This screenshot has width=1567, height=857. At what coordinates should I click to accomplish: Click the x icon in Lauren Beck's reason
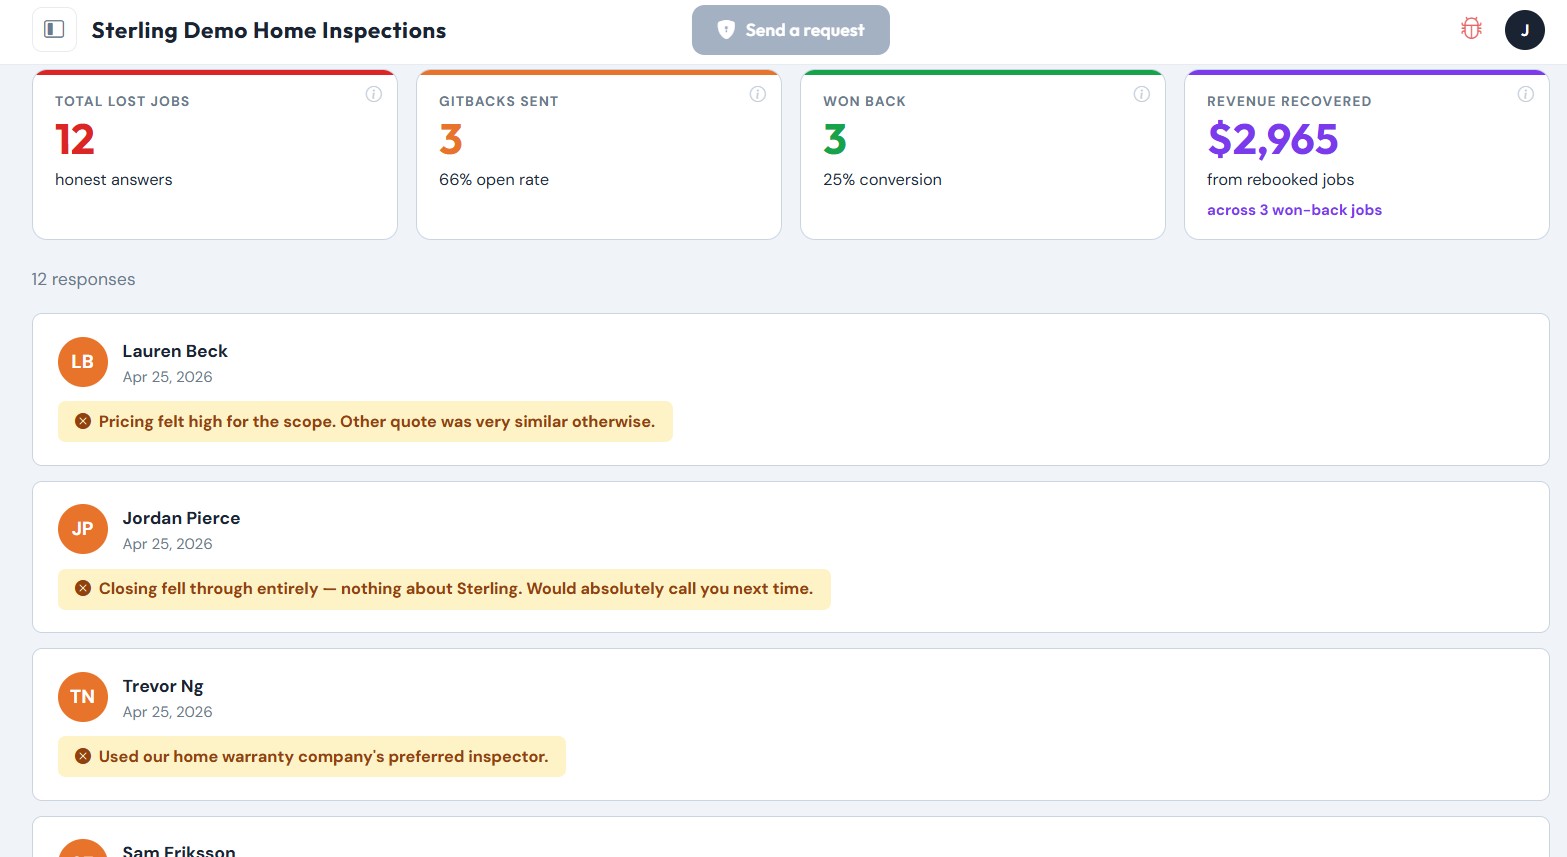coord(83,422)
